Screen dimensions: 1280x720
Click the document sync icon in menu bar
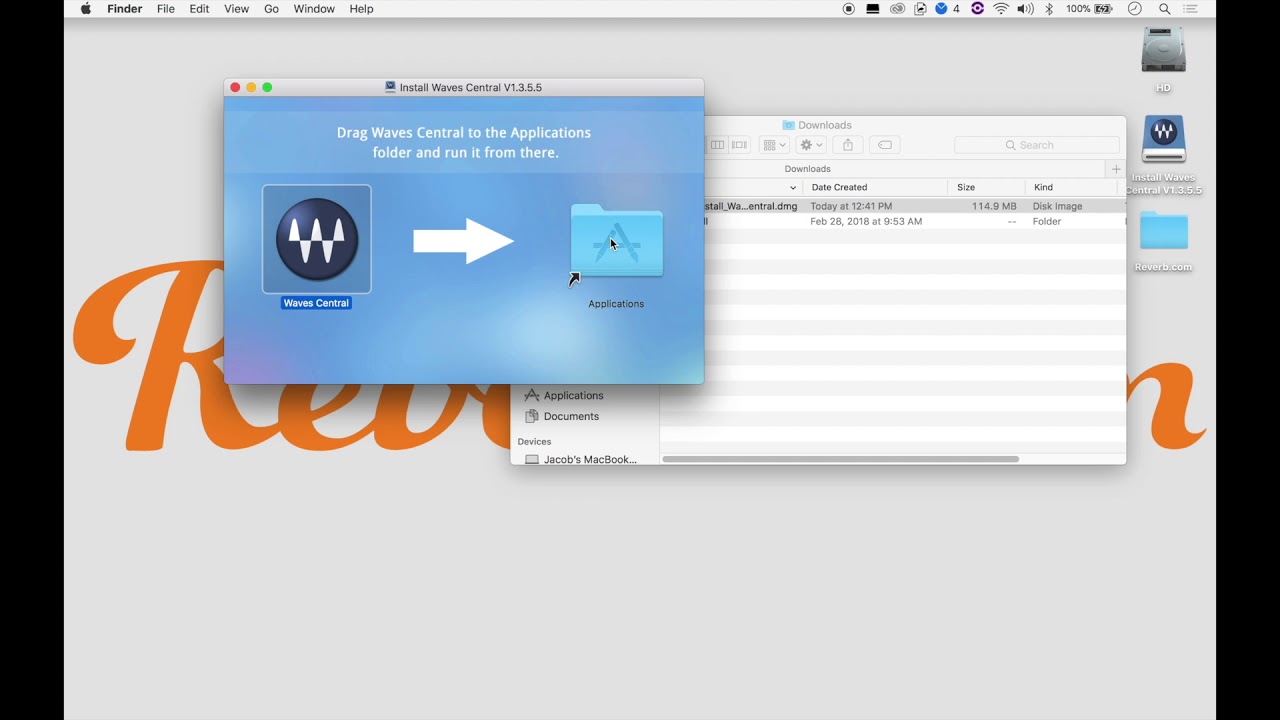pos(920,9)
